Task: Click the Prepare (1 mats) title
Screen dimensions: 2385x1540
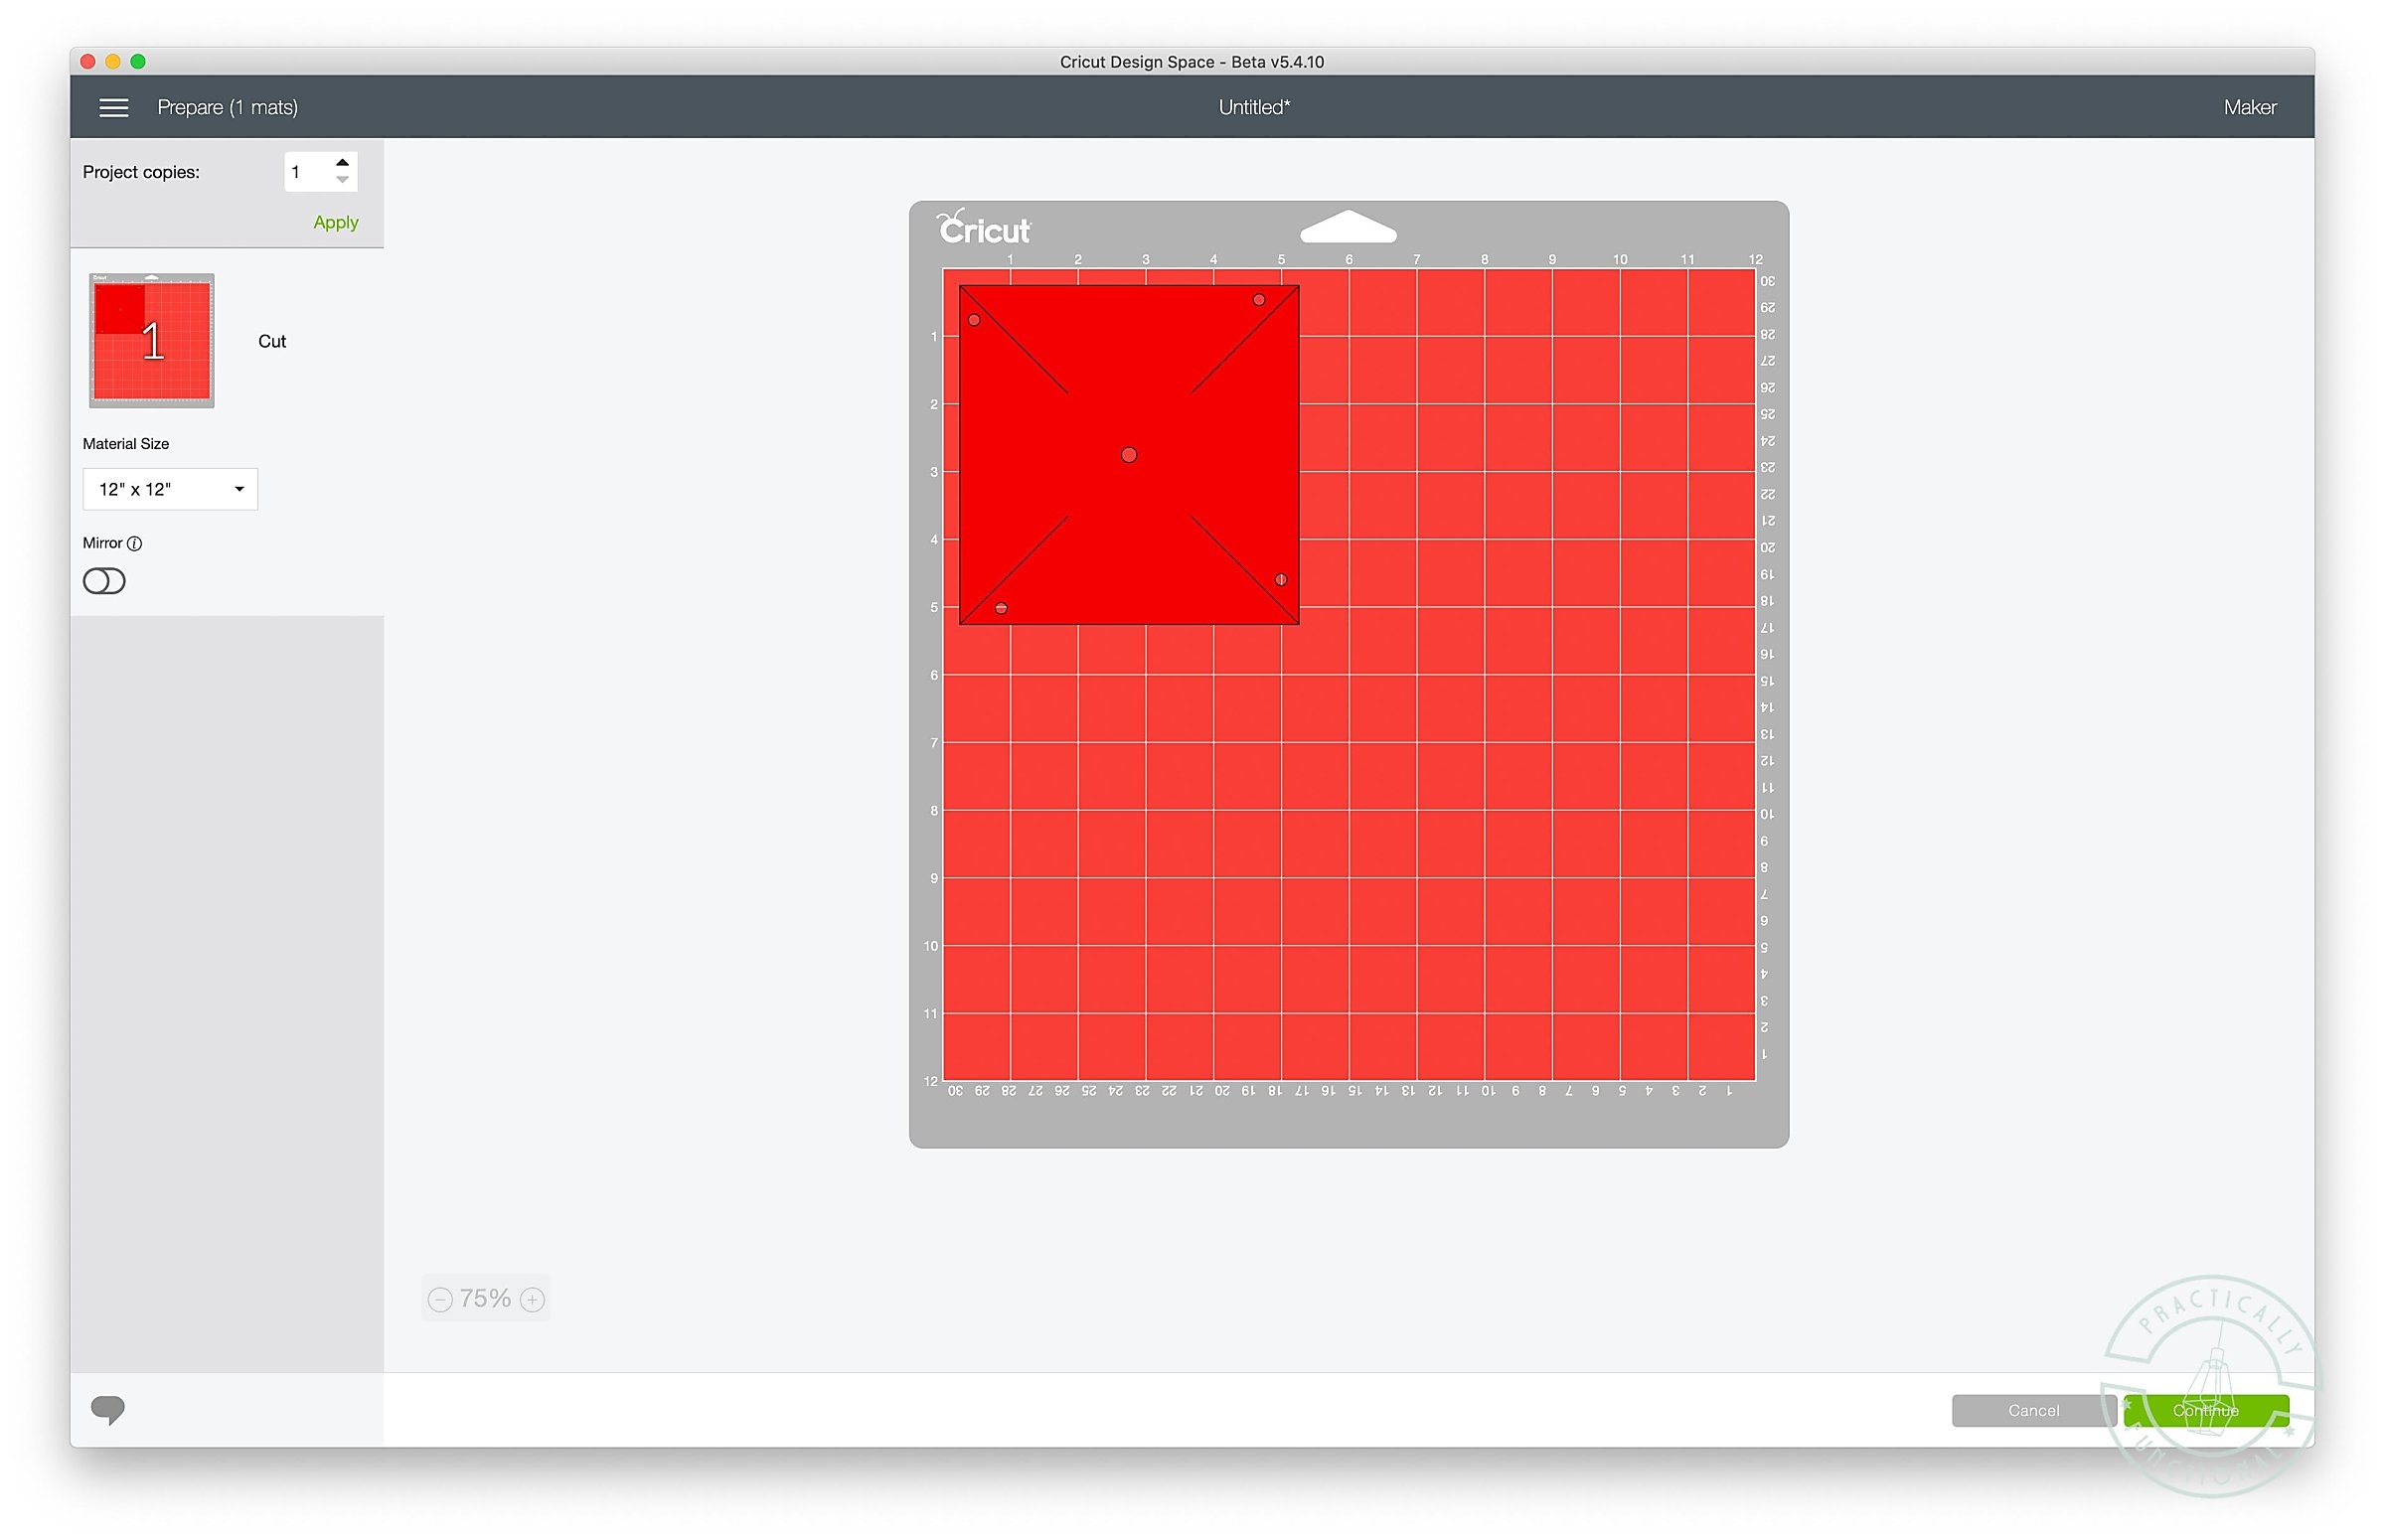Action: coord(227,107)
